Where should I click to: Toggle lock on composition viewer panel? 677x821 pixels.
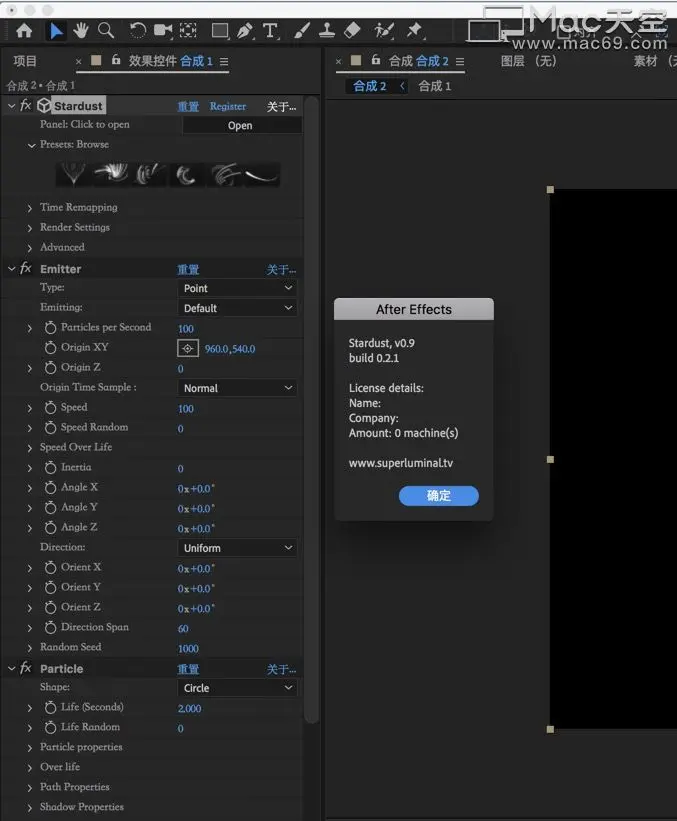coord(375,60)
